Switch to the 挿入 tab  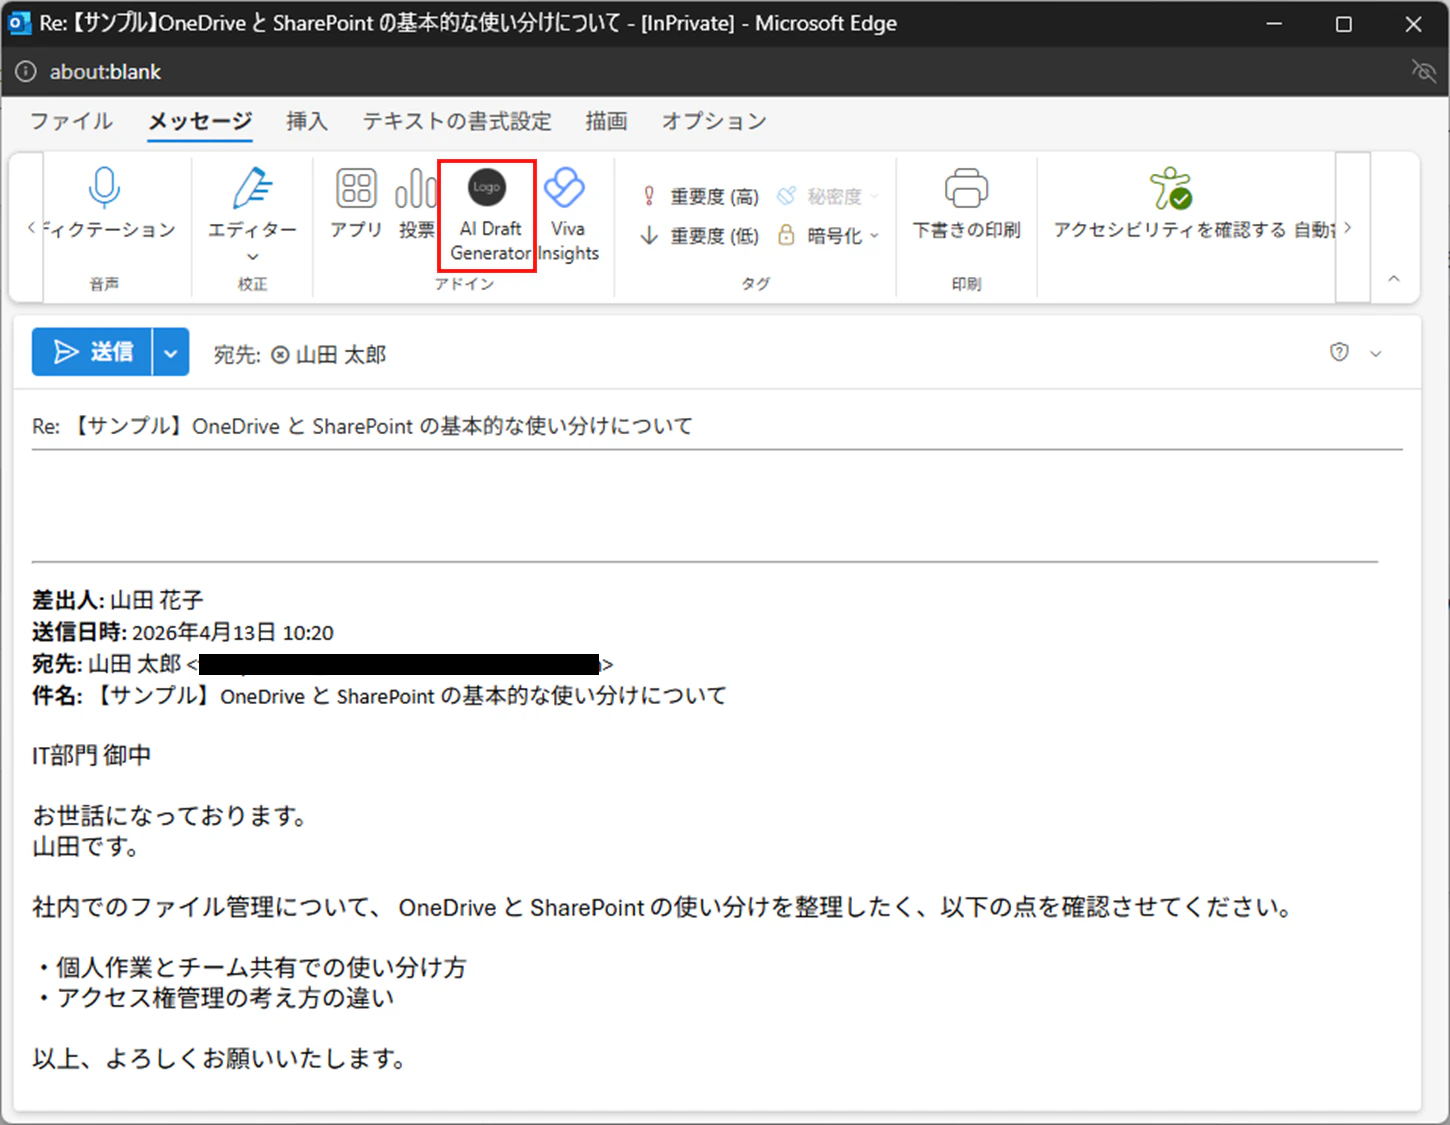[x=307, y=121]
